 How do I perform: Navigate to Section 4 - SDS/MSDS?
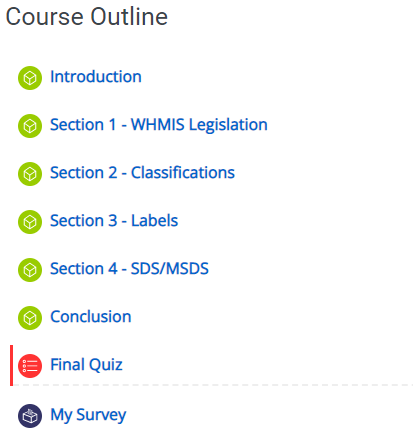point(130,269)
